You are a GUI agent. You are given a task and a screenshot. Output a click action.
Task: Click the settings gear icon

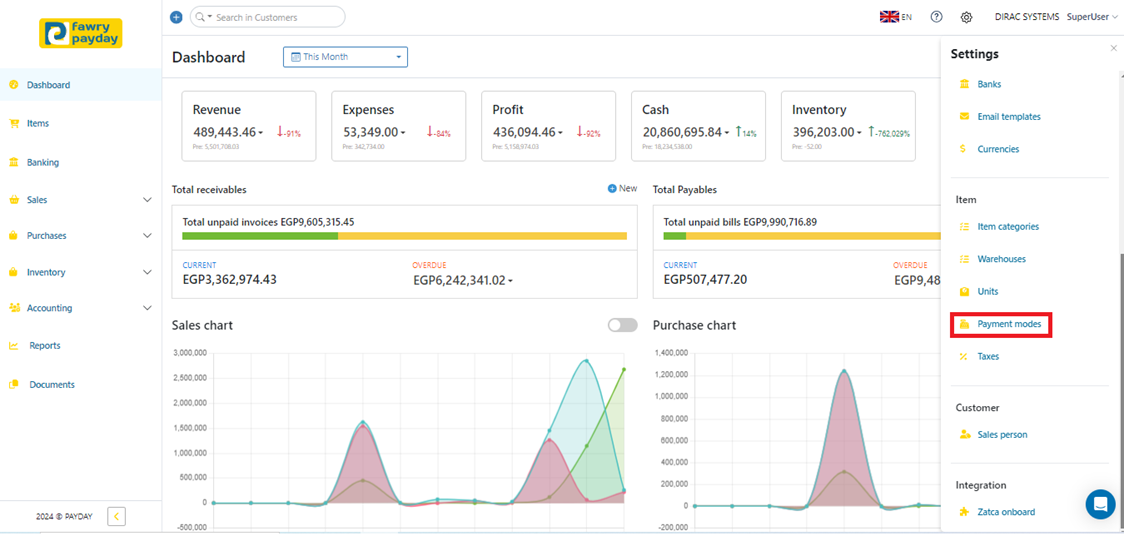click(966, 17)
